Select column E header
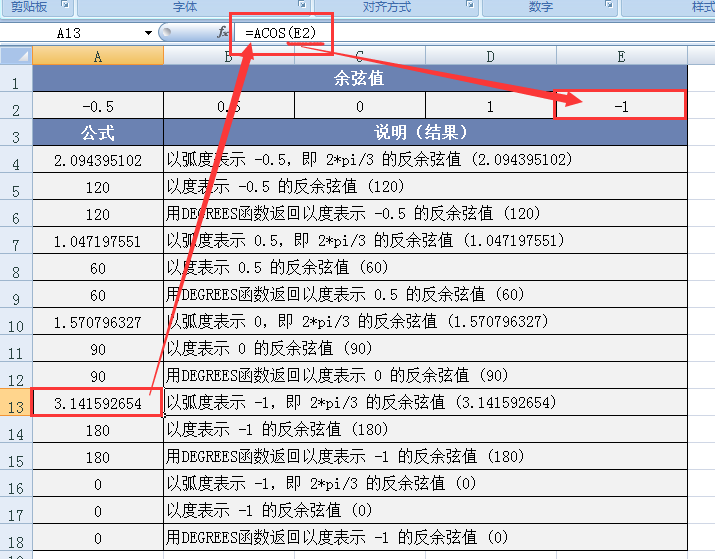 [x=622, y=57]
